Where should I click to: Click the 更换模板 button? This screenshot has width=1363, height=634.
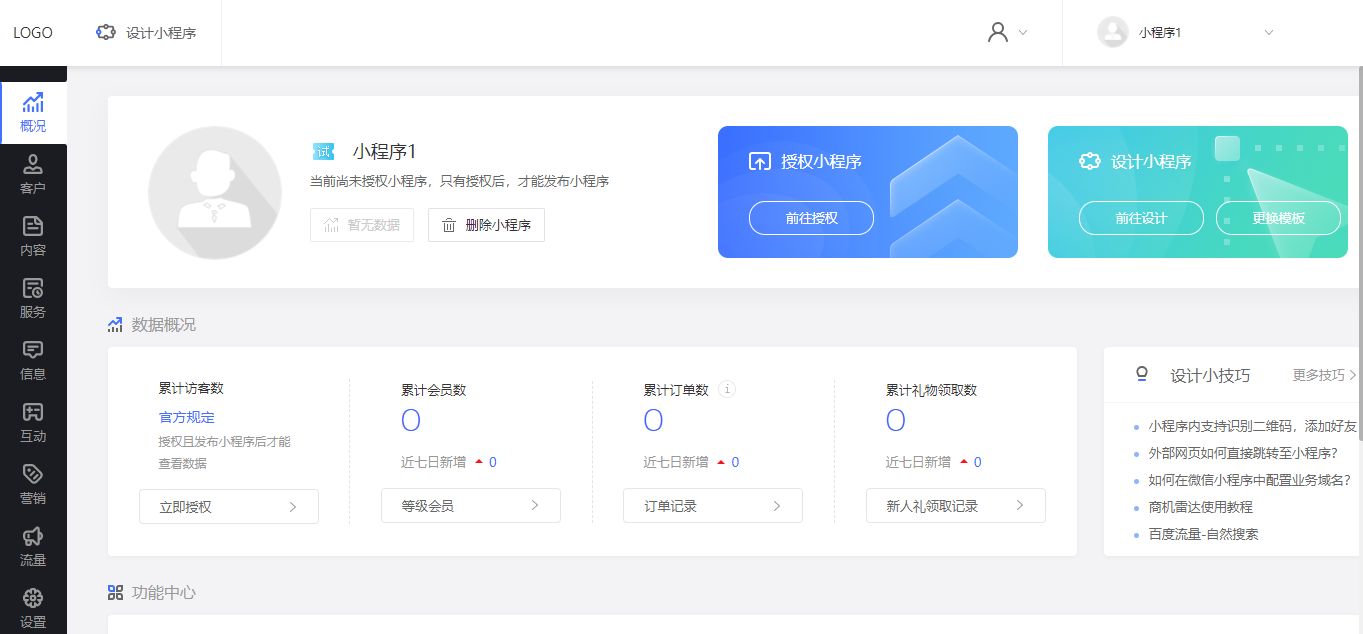tap(1278, 218)
